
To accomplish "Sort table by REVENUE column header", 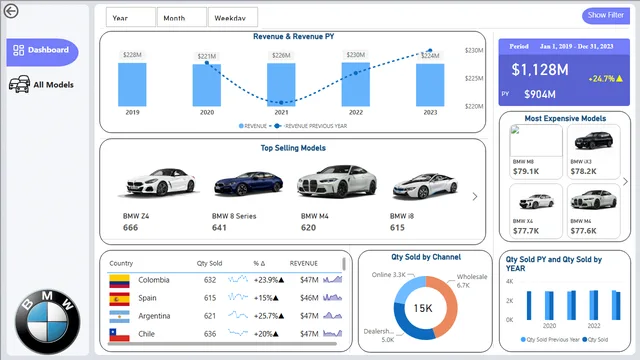I will [304, 263].
